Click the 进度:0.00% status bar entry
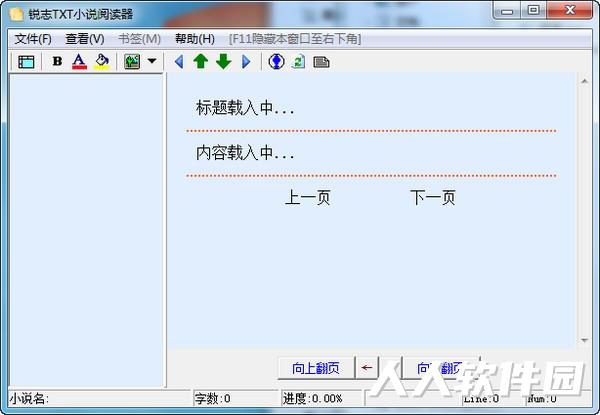 (321, 399)
